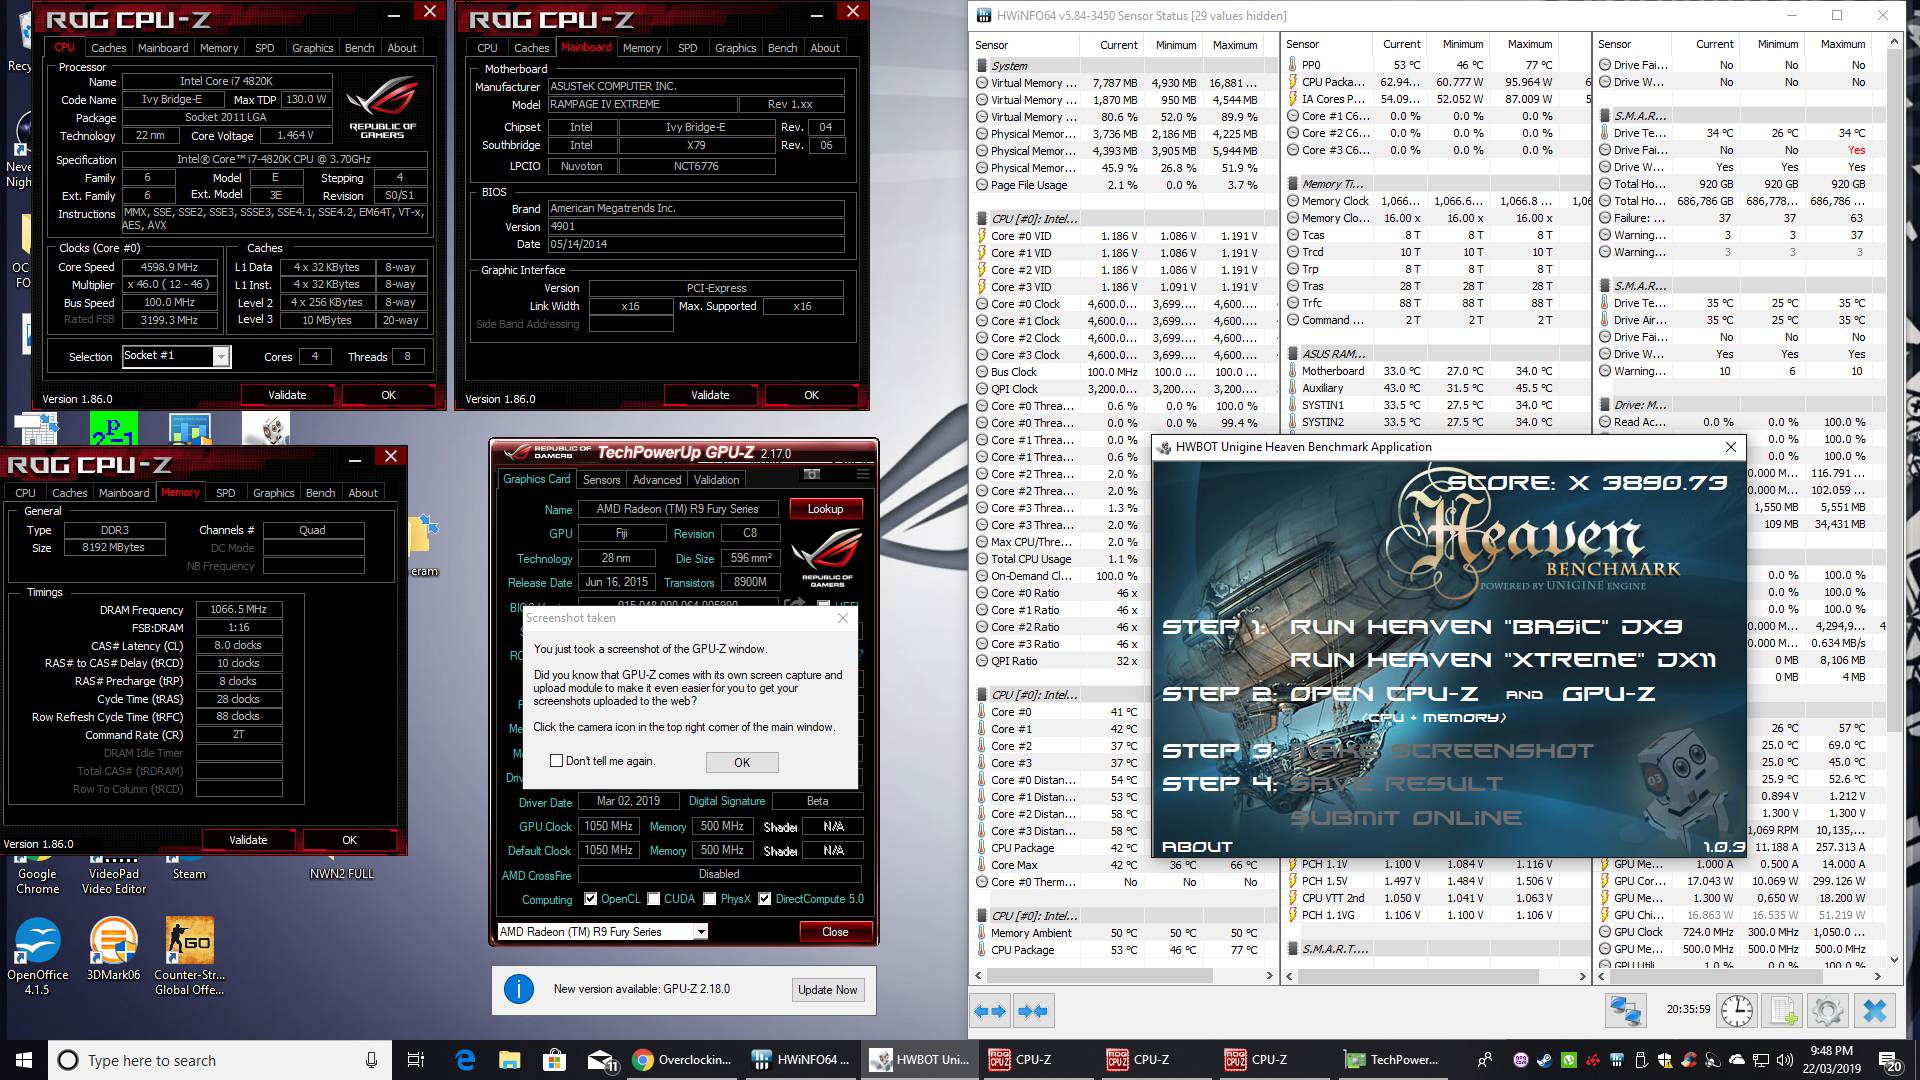The width and height of the screenshot is (1920, 1080).
Task: Select Graphics tab in the CPU-Z Processor window
Action: click(312, 48)
